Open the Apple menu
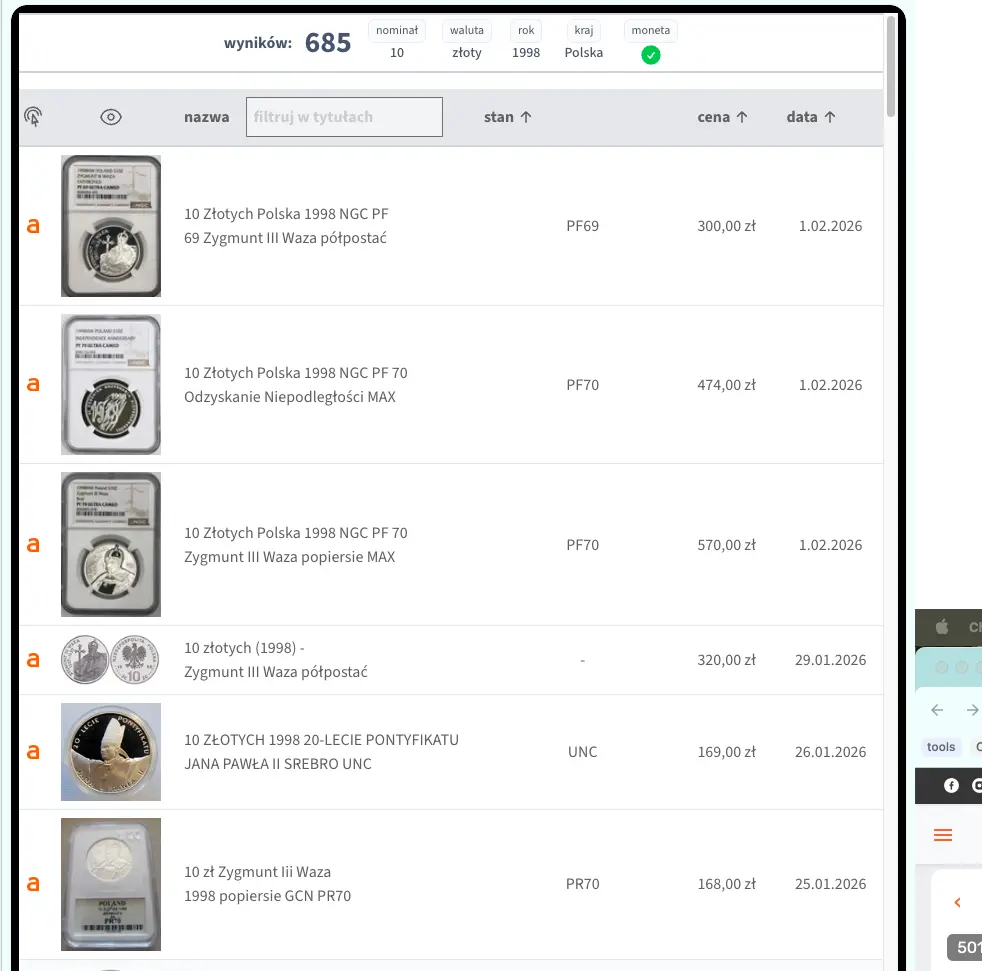982x971 pixels. [941, 627]
